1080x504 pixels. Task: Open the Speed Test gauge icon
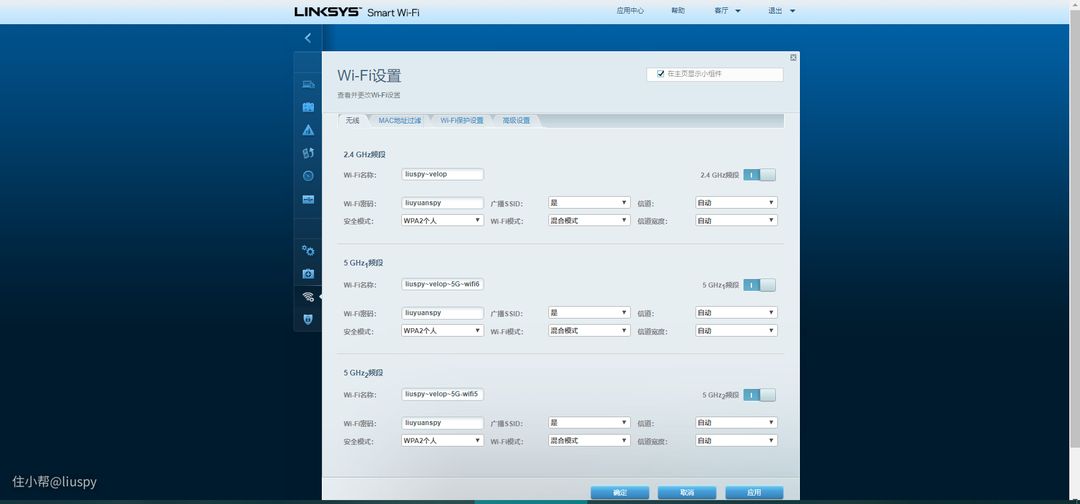[308, 176]
